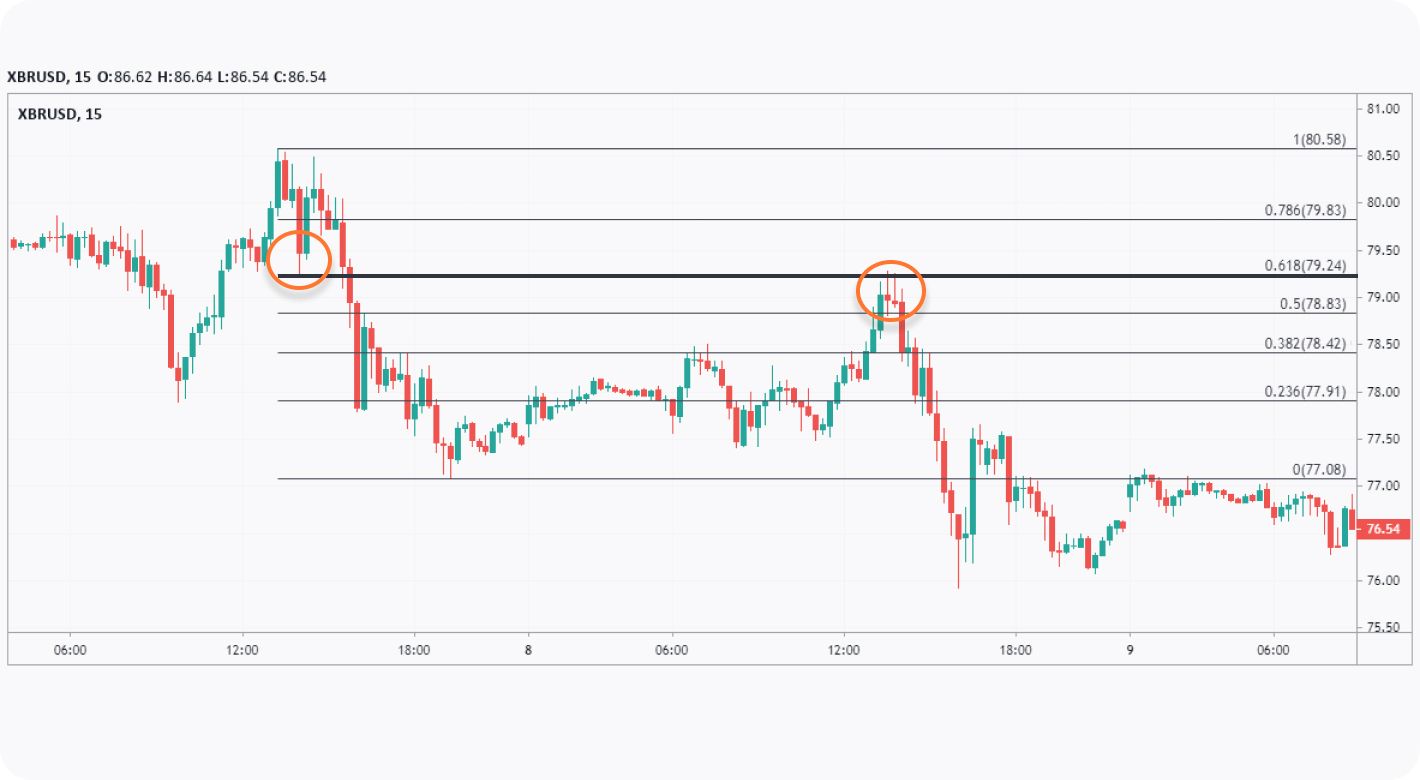
Task: Click the 0.382(78.42) Fibonacci label
Action: [1303, 343]
